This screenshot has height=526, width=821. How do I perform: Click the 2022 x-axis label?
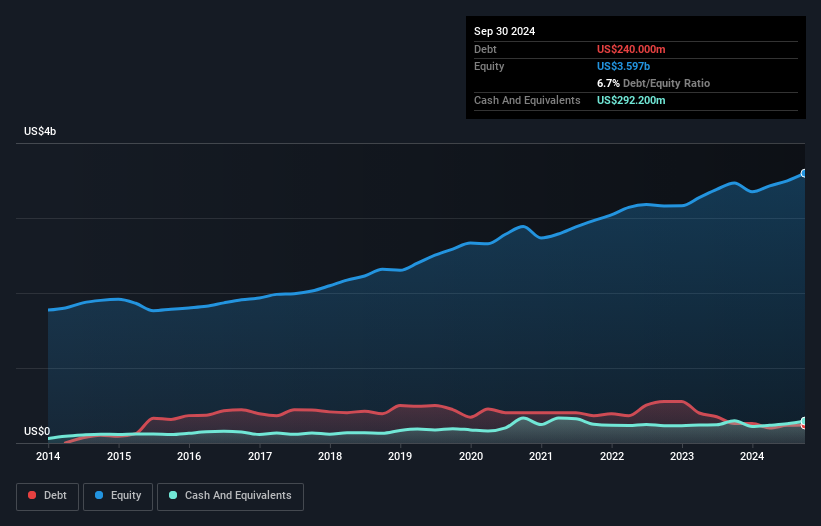pos(612,456)
